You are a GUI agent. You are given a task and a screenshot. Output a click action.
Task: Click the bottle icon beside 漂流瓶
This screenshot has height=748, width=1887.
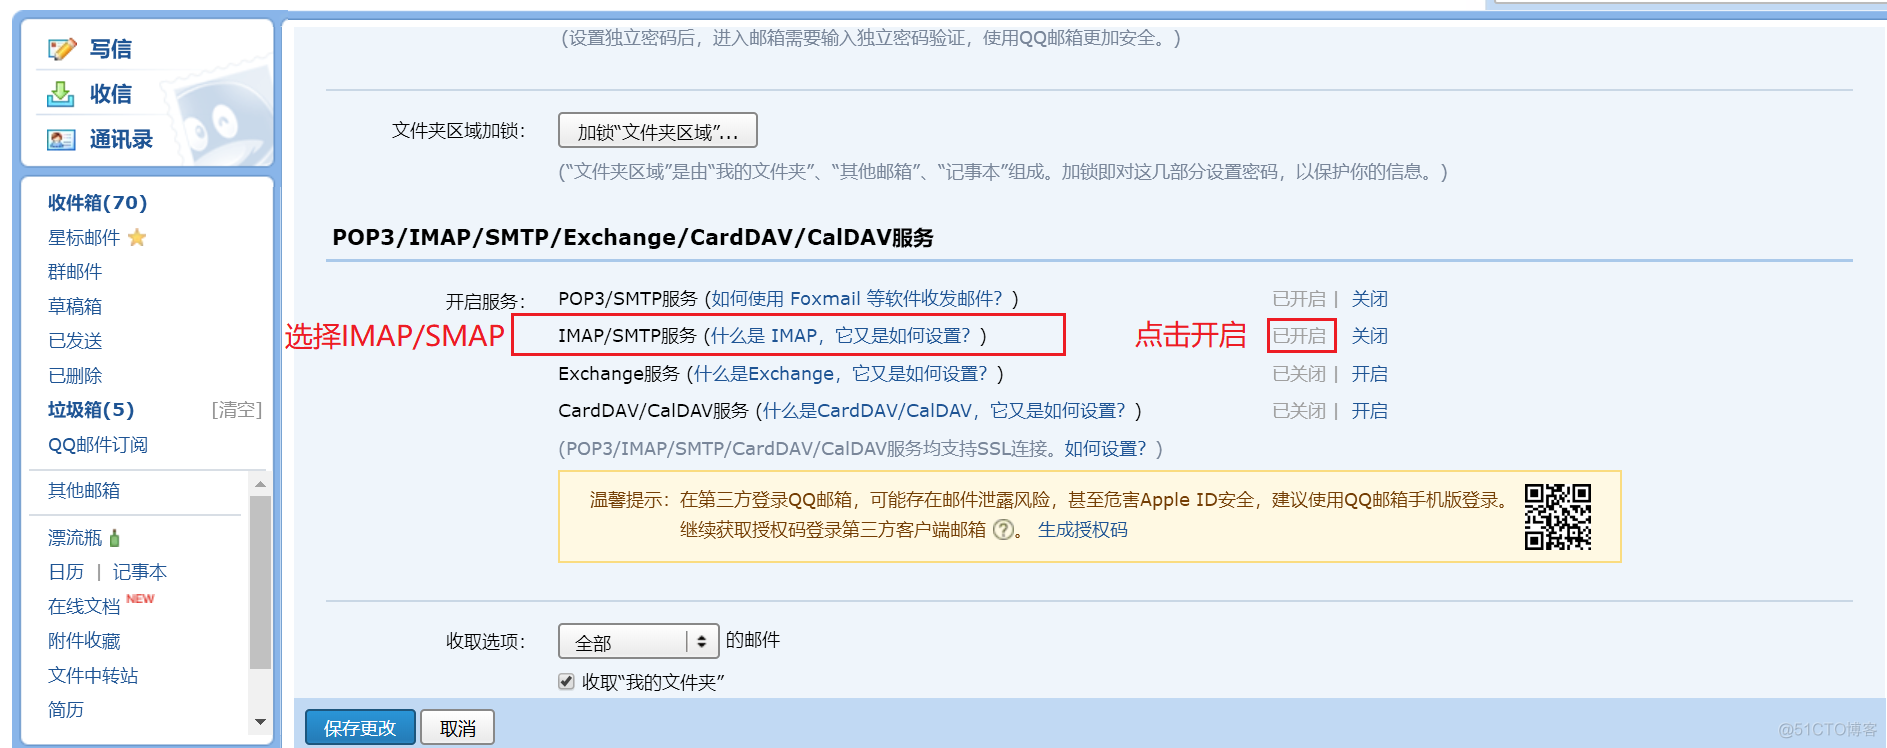[114, 538]
